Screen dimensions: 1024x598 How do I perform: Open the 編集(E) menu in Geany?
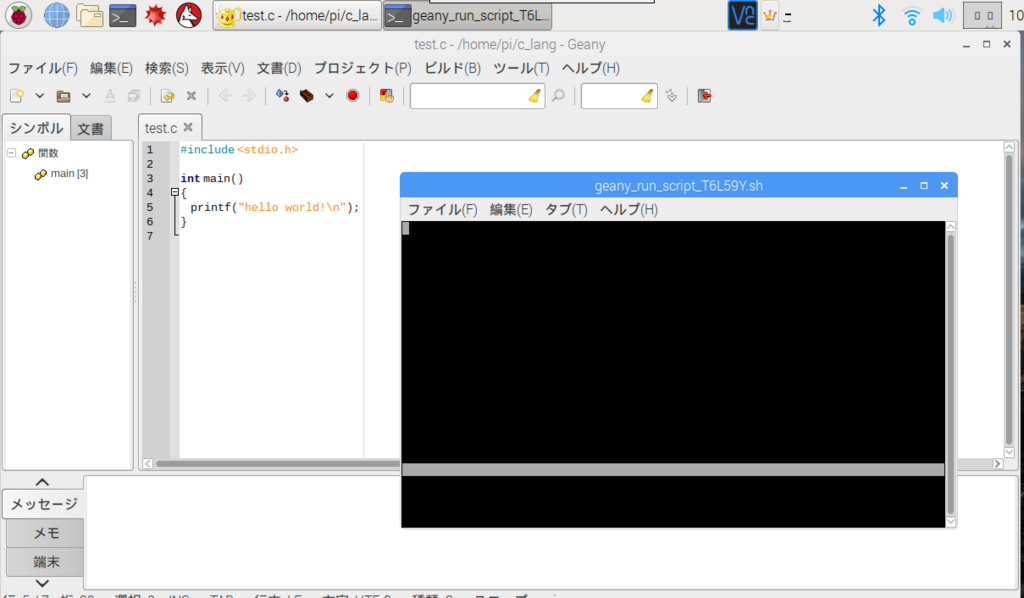point(111,69)
